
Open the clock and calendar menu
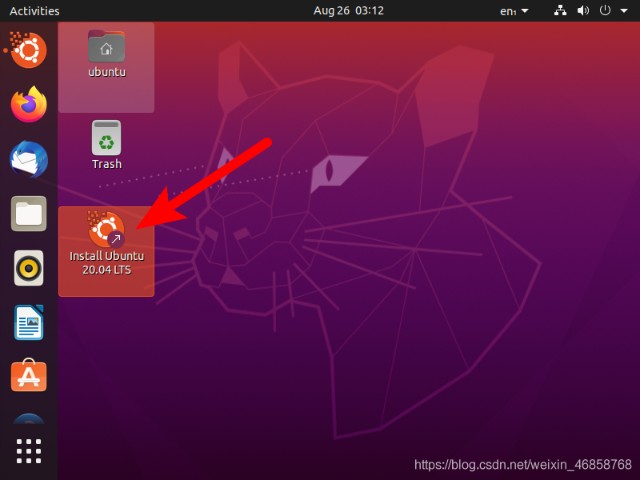point(348,11)
